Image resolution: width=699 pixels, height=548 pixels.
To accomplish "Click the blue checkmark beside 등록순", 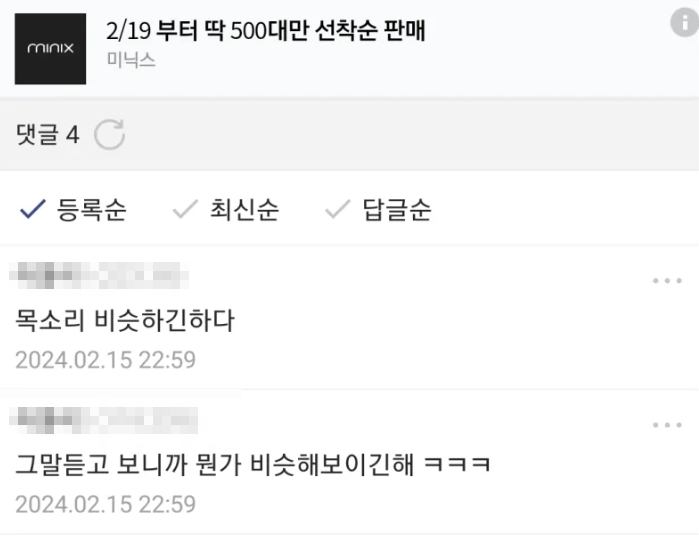I will (33, 209).
